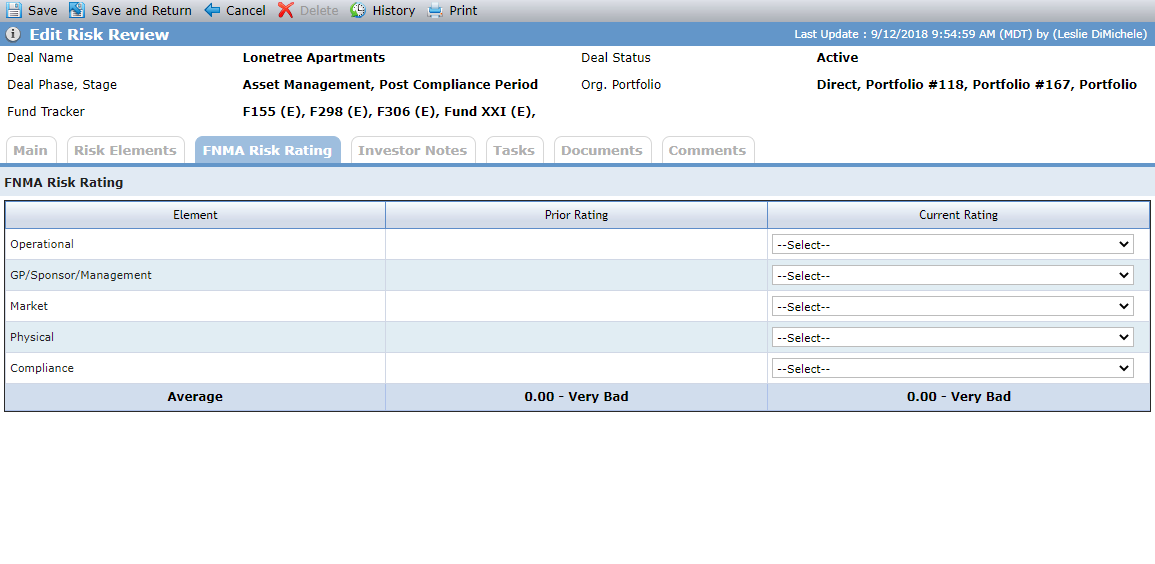Click the Org. Portfolio value starting Direct
The width and height of the screenshot is (1155, 564).
pos(977,85)
